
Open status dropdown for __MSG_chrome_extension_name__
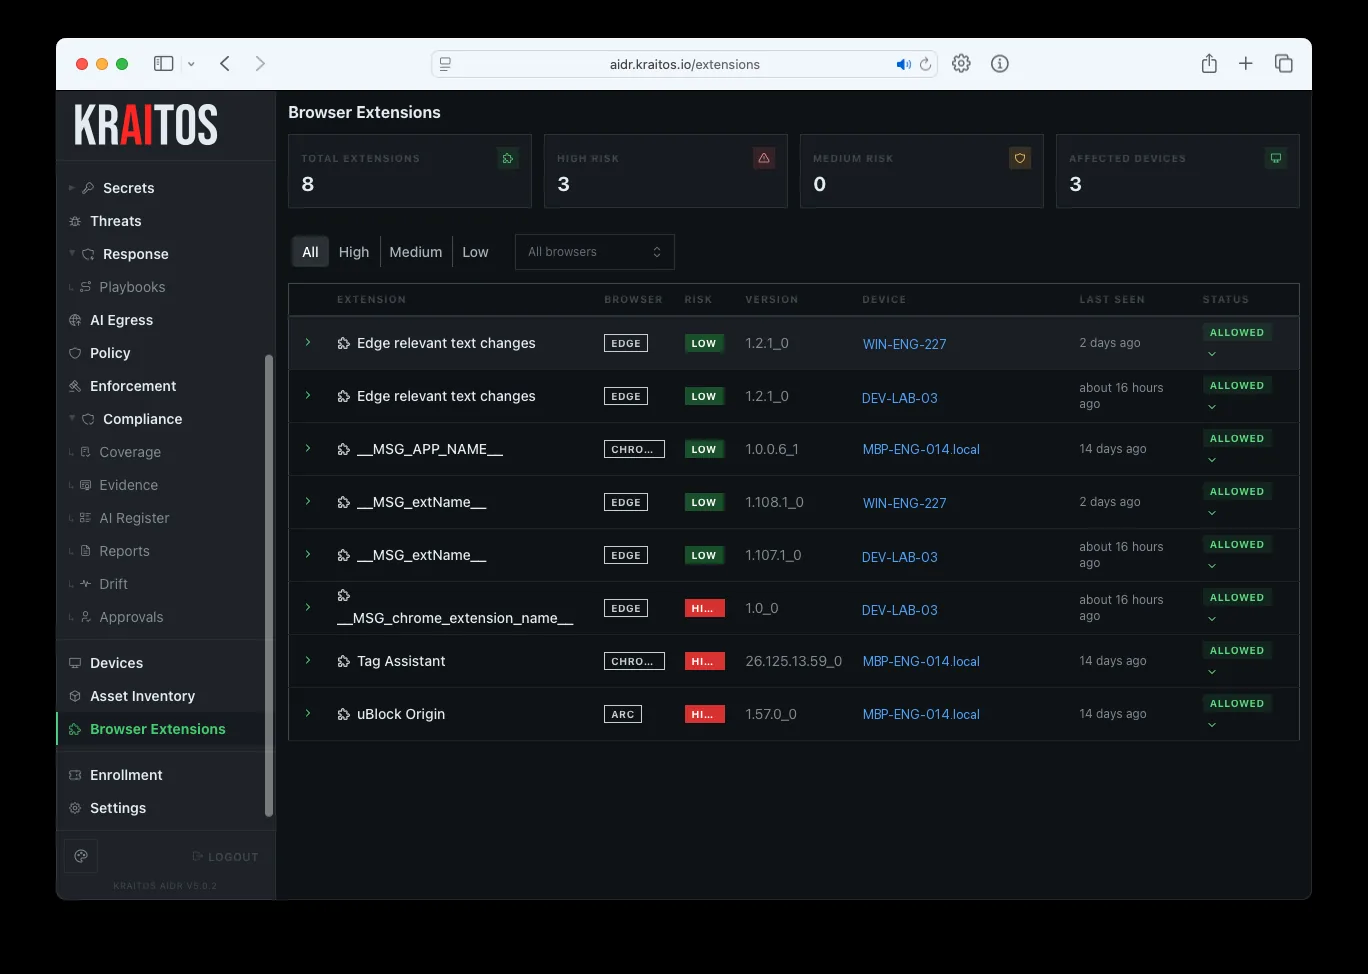pyautogui.click(x=1212, y=619)
